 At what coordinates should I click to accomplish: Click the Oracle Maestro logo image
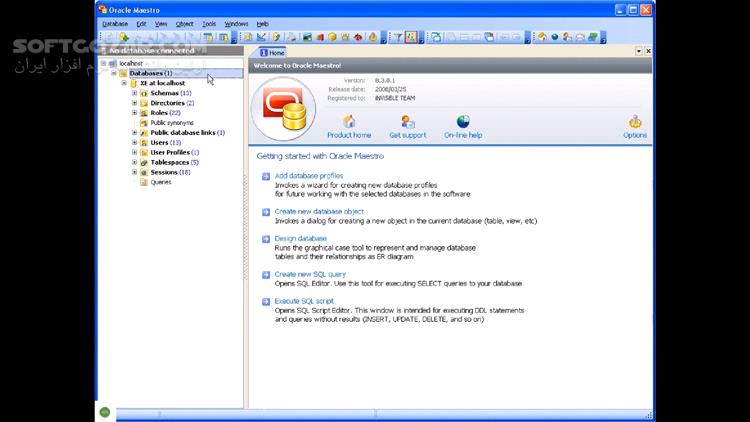pyautogui.click(x=283, y=109)
